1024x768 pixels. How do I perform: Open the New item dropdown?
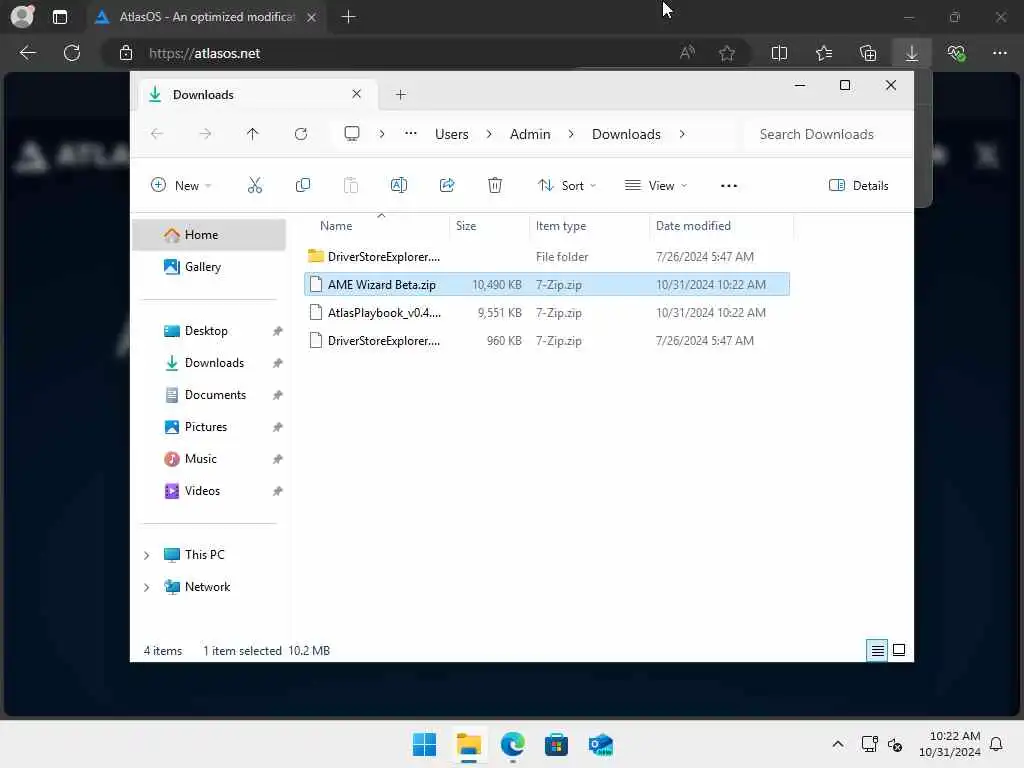tap(181, 185)
